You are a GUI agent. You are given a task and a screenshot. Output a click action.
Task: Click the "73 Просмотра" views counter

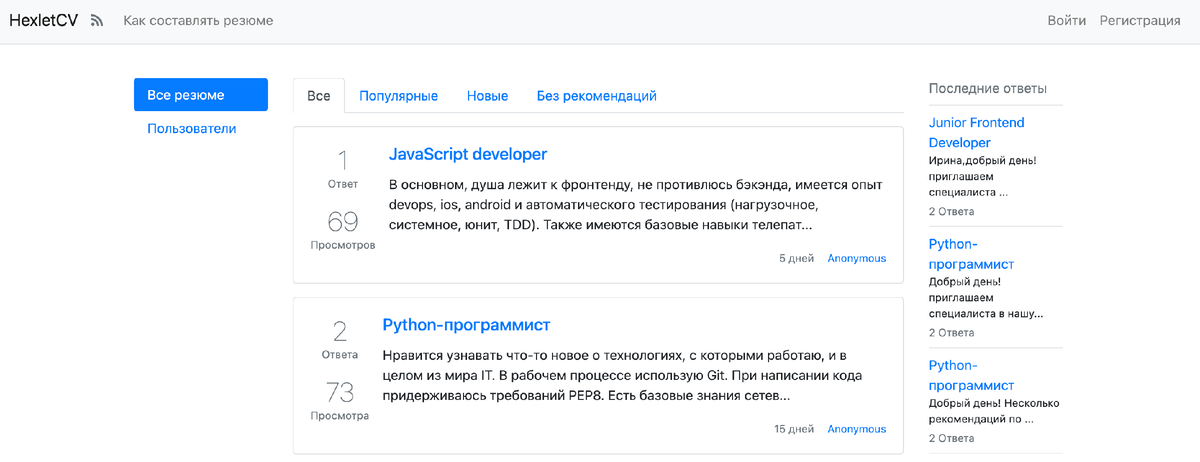(x=342, y=399)
